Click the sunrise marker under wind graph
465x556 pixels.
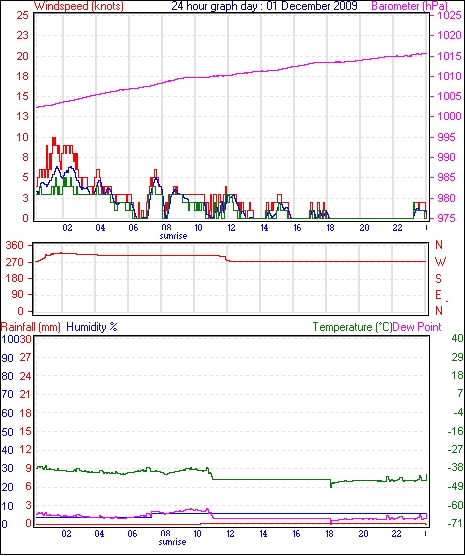pyautogui.click(x=173, y=235)
